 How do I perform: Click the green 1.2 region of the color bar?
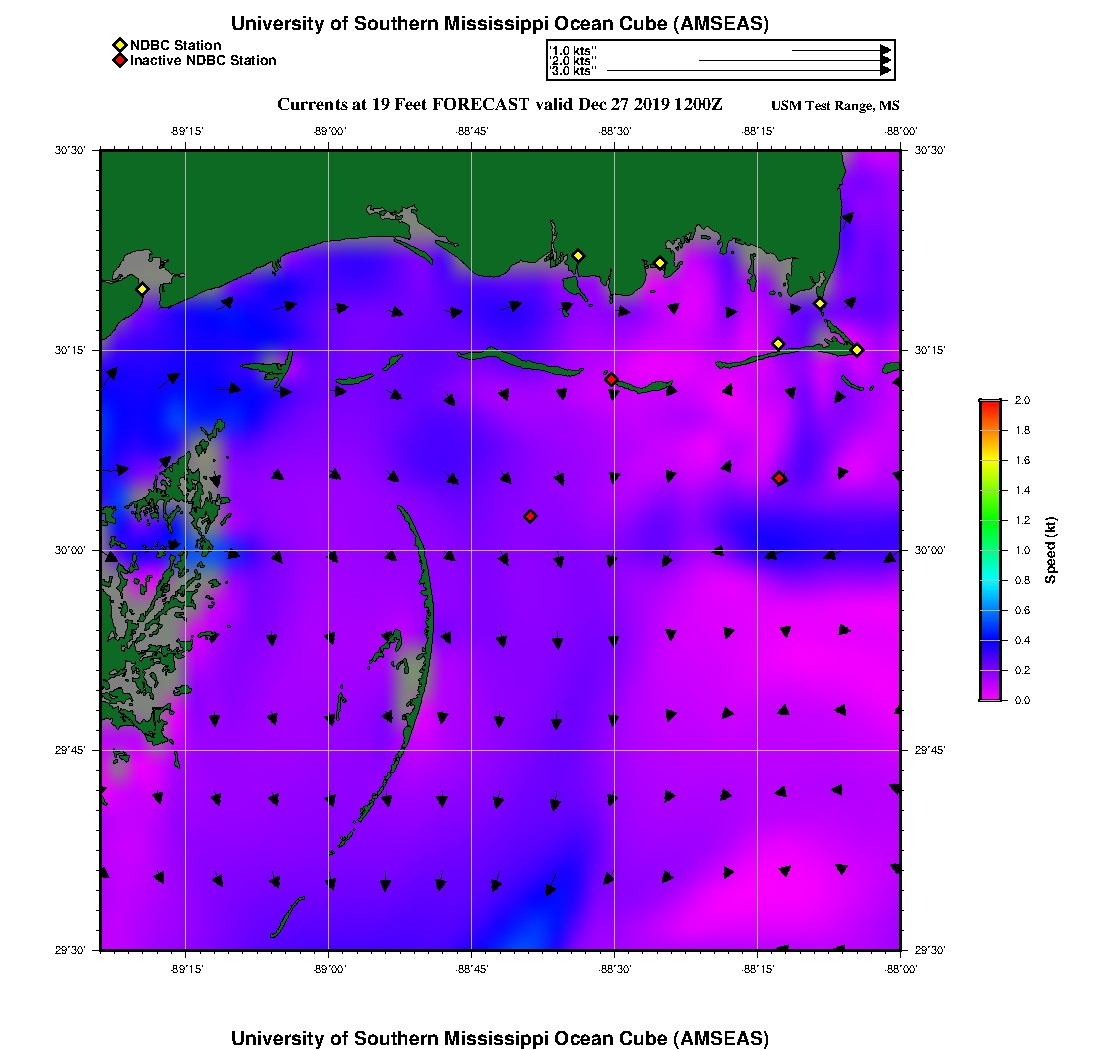(990, 522)
